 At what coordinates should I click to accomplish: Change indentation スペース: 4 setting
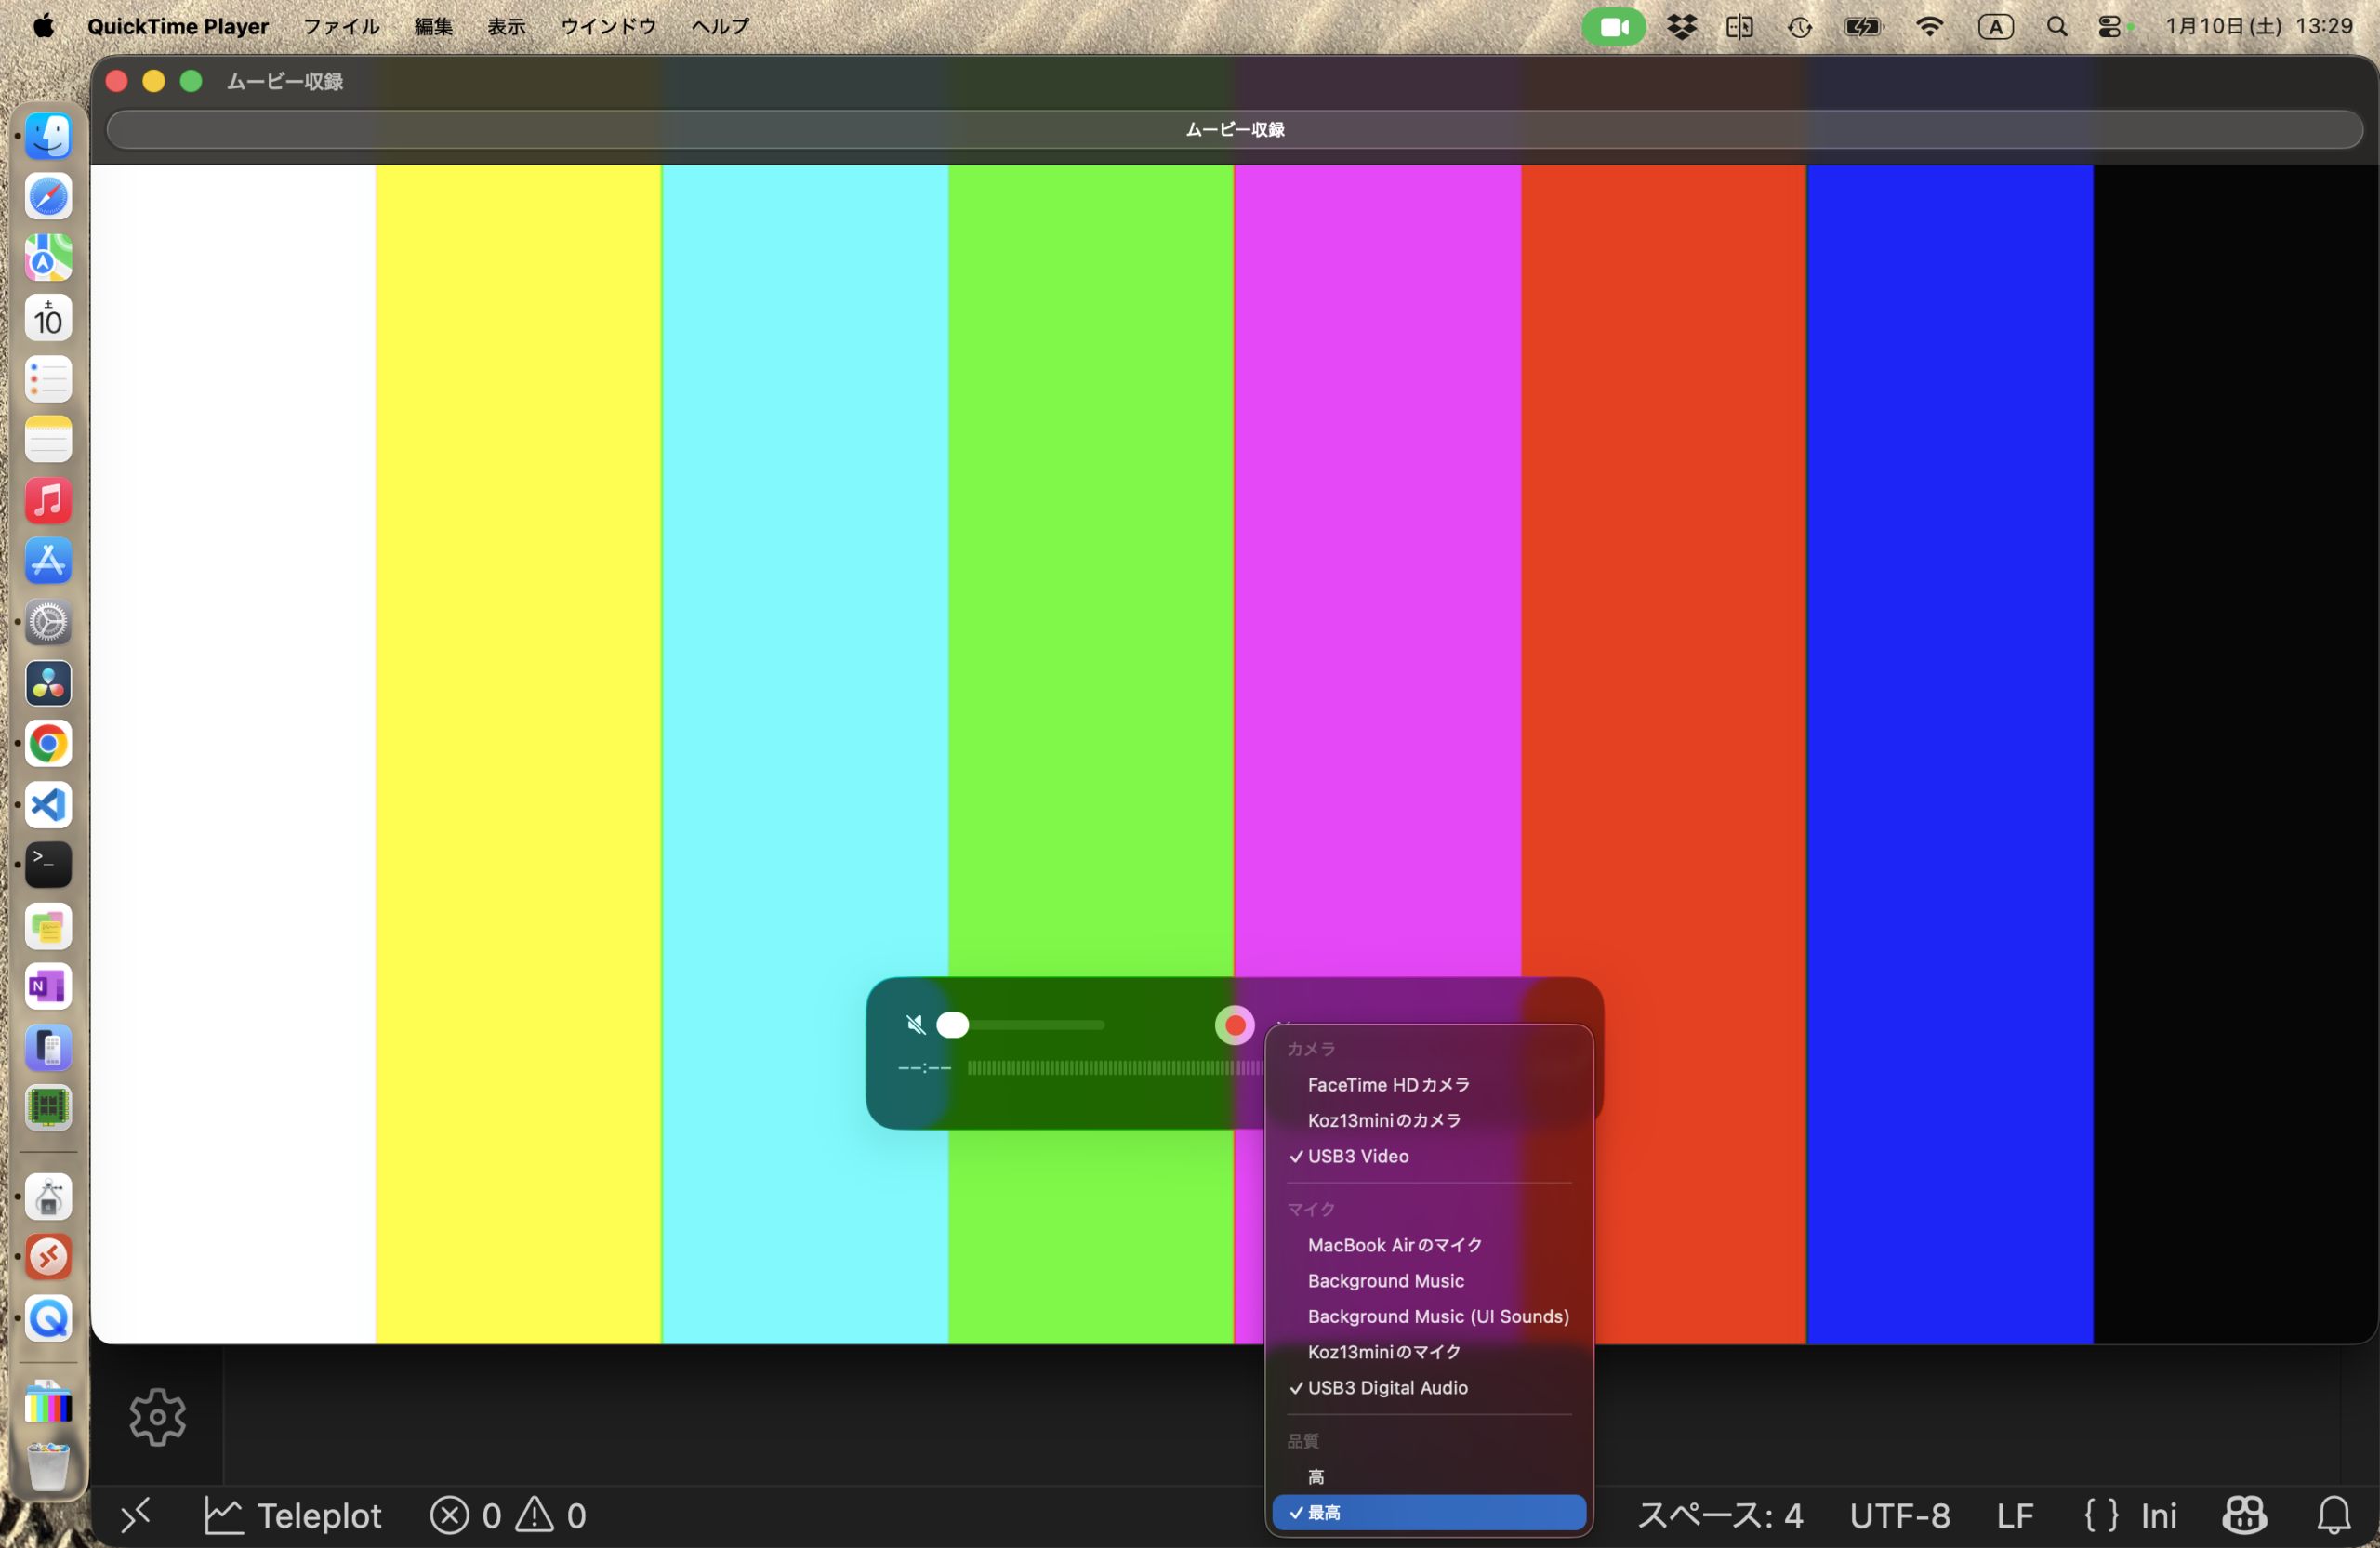coord(1720,1516)
